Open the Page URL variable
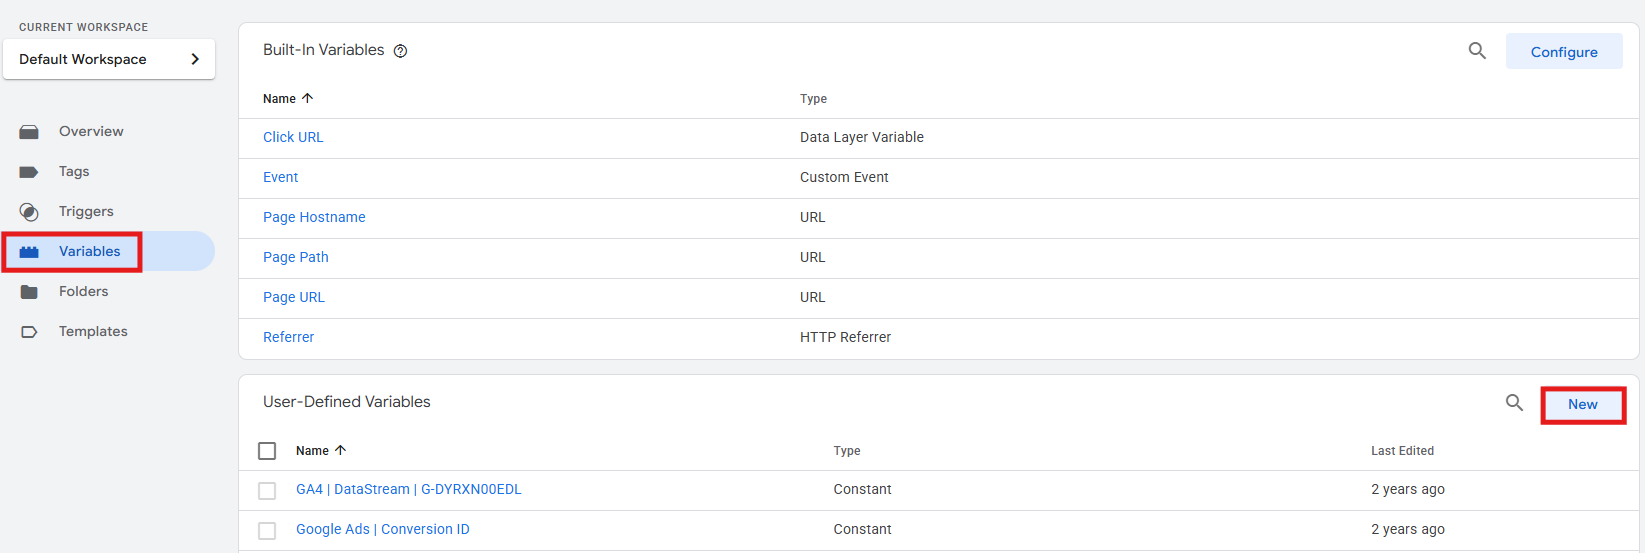Image resolution: width=1645 pixels, height=553 pixels. coord(293,297)
